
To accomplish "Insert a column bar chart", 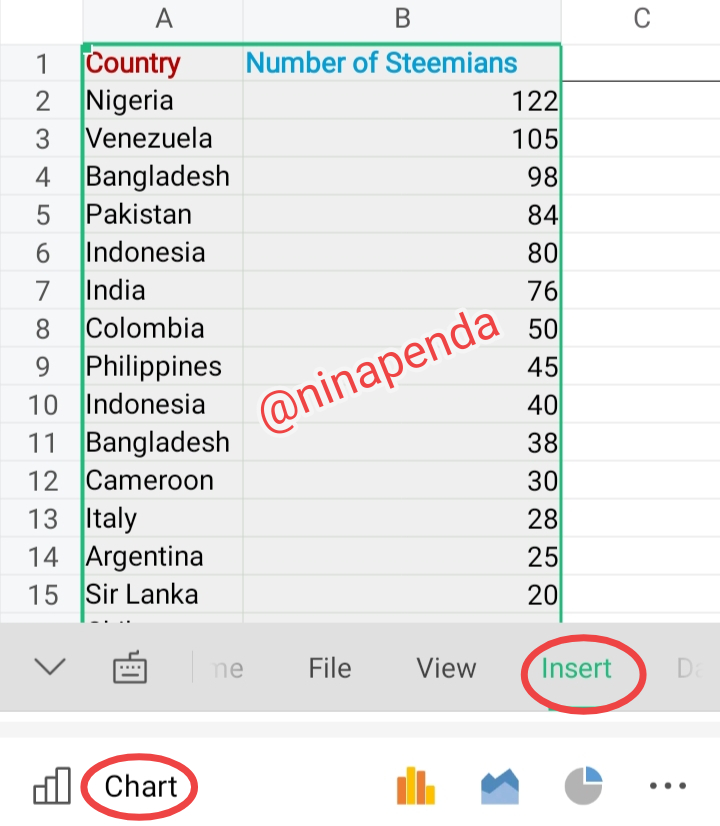I will tap(416, 786).
